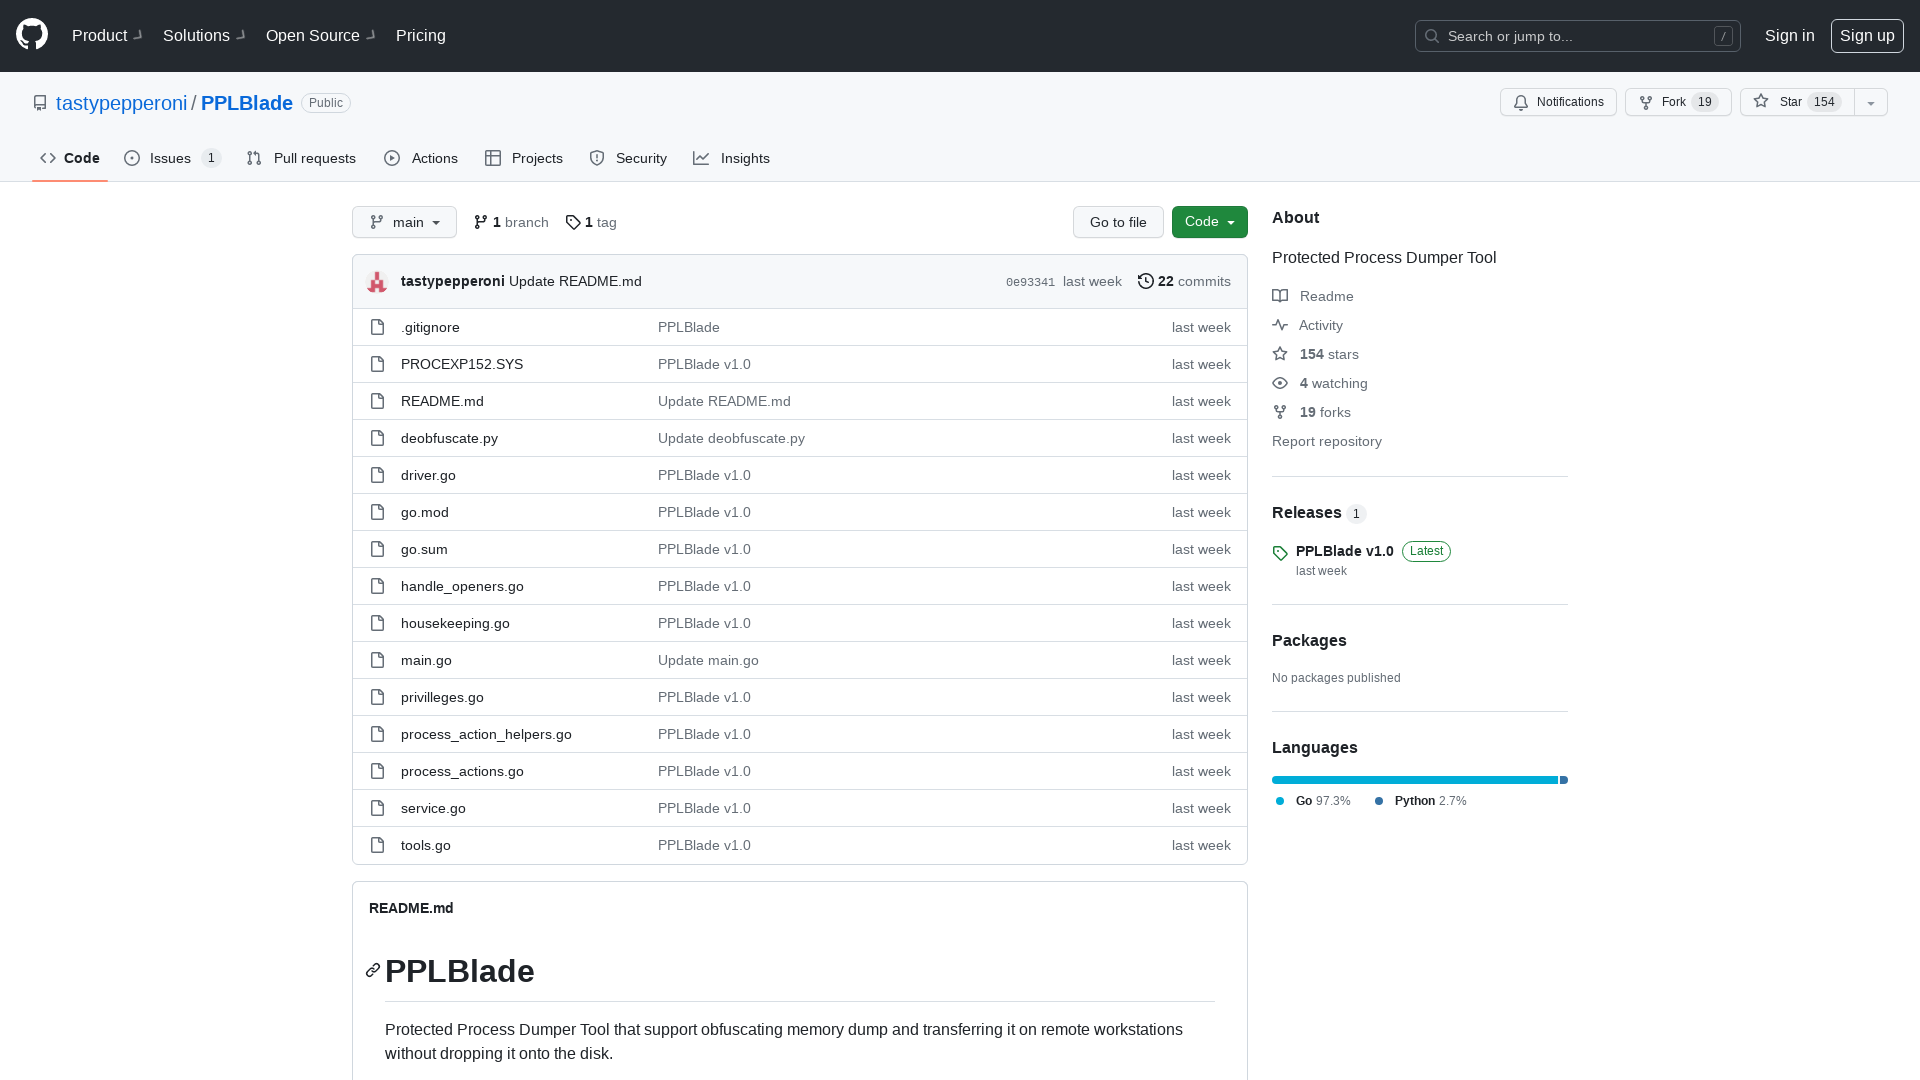This screenshot has width=1920, height=1080.
Task: Open the main branch selector dropdown
Action: tap(404, 222)
